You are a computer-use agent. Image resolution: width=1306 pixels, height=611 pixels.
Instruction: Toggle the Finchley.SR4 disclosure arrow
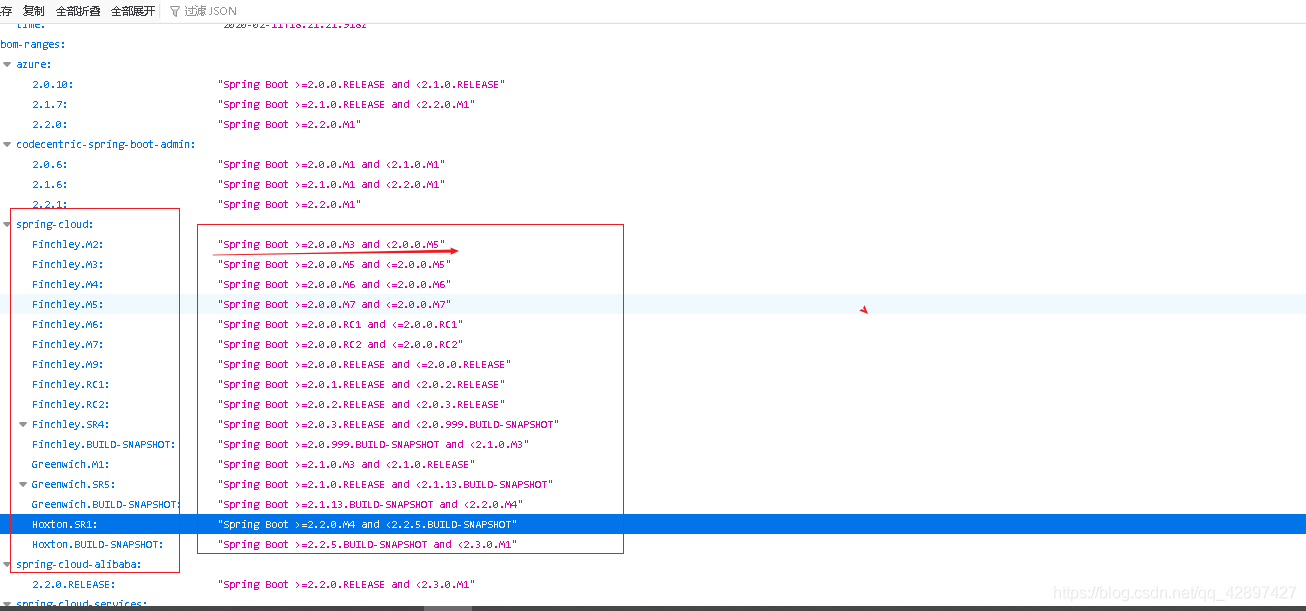pyautogui.click(x=23, y=424)
